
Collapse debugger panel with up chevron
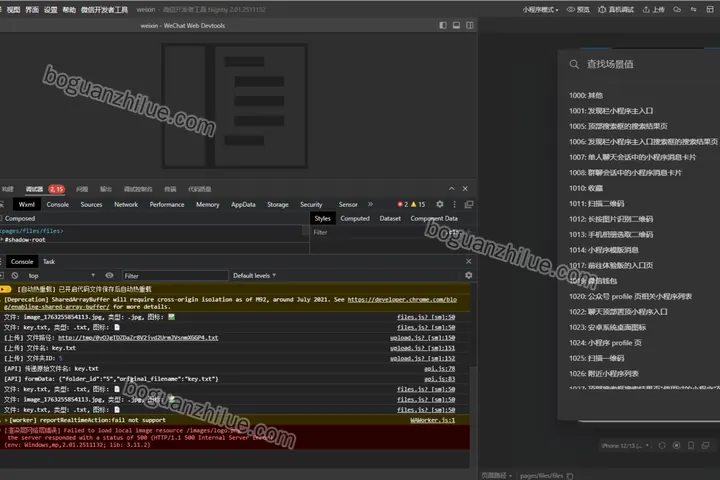pyautogui.click(x=452, y=188)
